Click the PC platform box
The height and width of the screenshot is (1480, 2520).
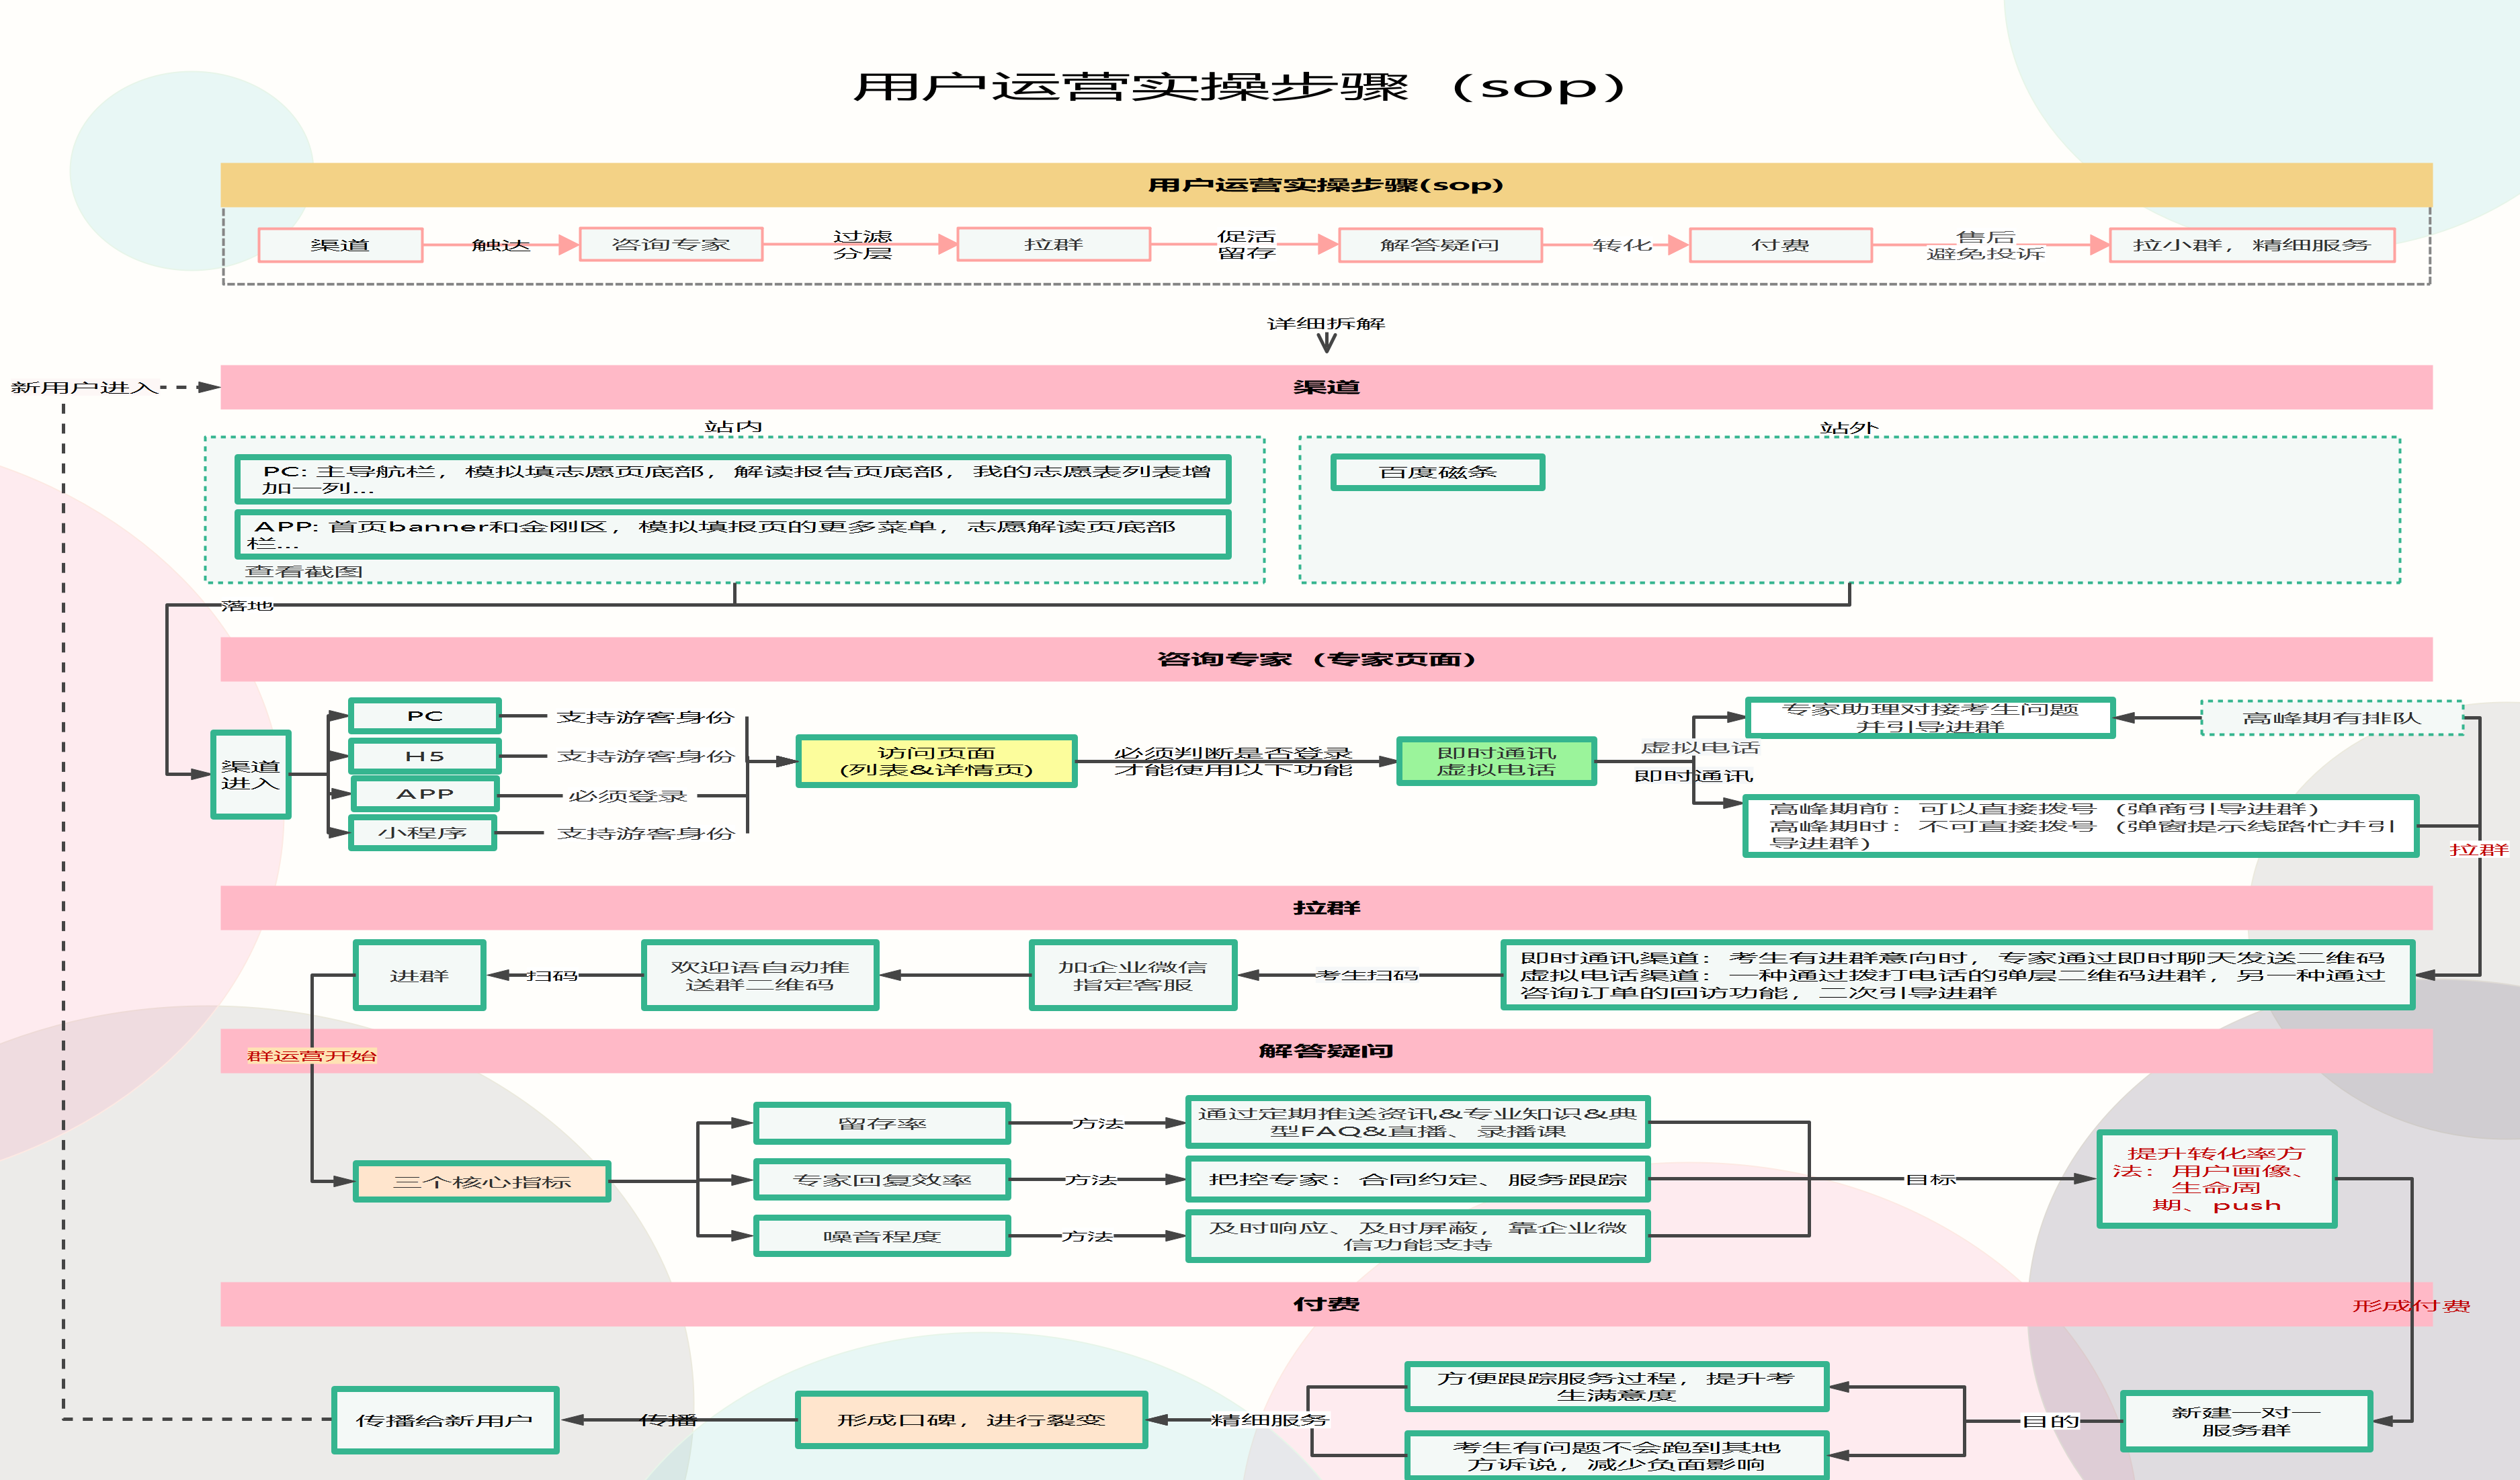tap(424, 716)
